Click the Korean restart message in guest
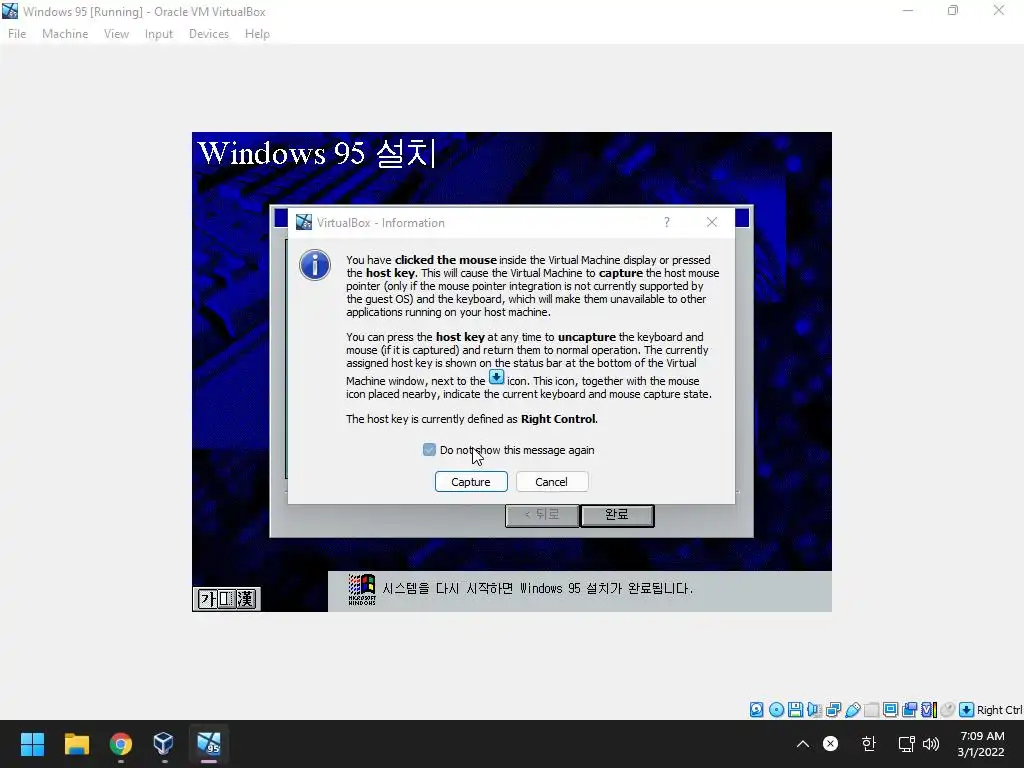The height and width of the screenshot is (768, 1024). (537, 588)
